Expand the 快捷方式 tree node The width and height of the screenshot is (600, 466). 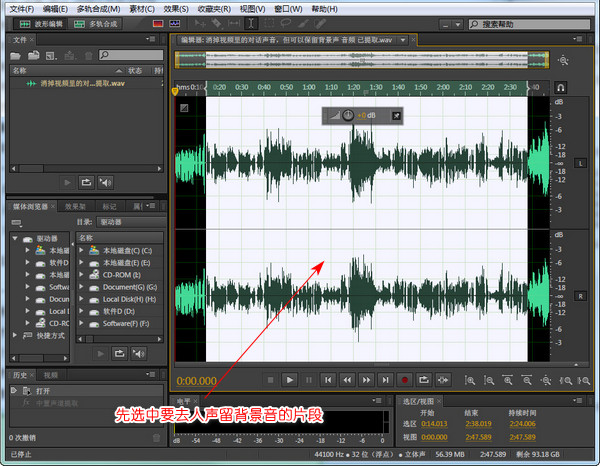click(15, 335)
